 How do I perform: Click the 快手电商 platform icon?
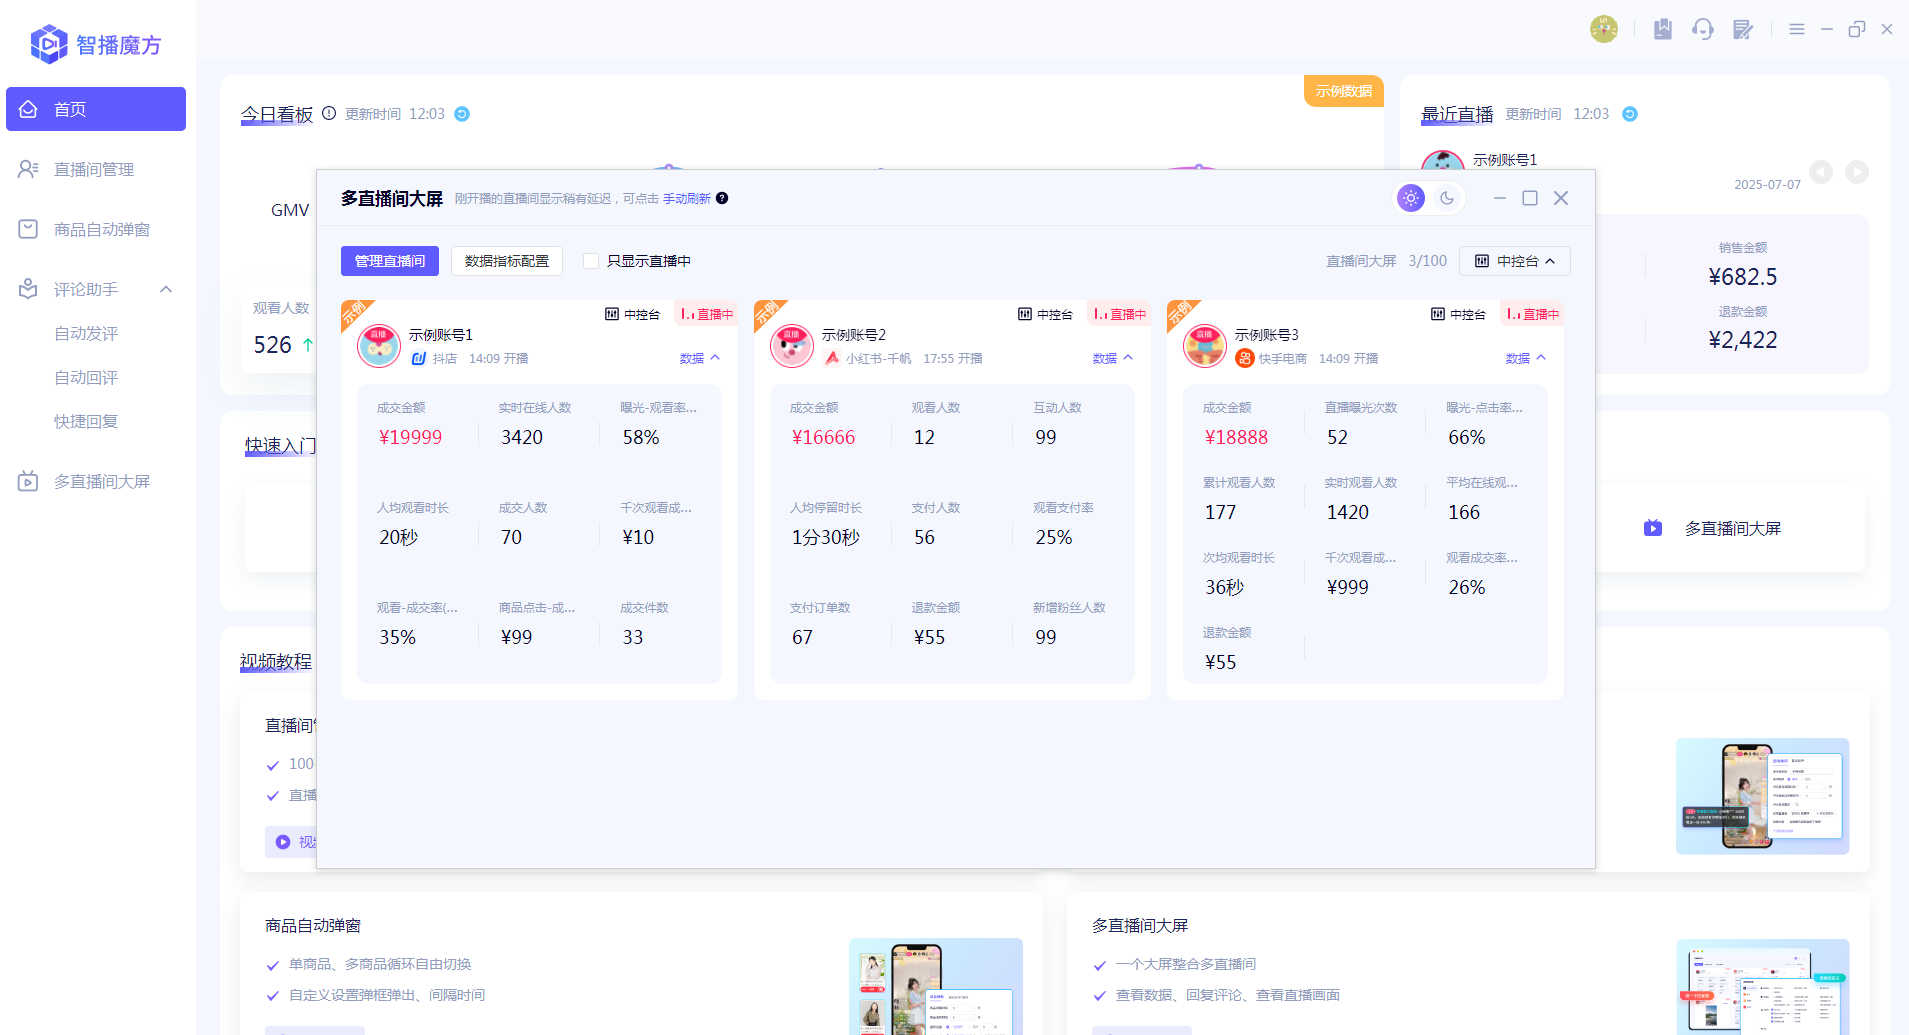[x=1245, y=358]
